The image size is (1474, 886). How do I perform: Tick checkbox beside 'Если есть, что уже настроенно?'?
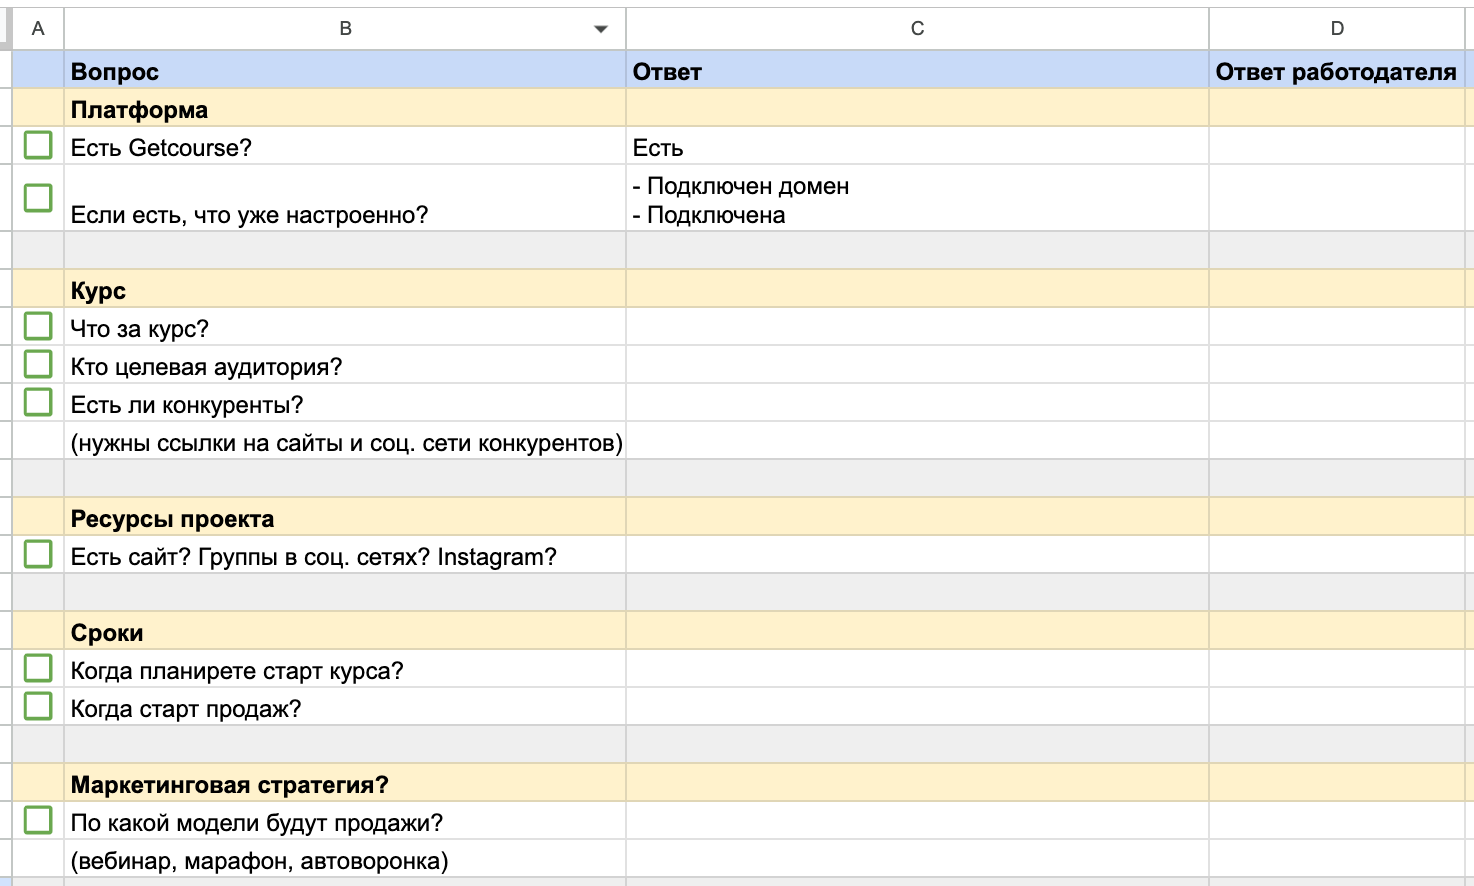coord(38,198)
